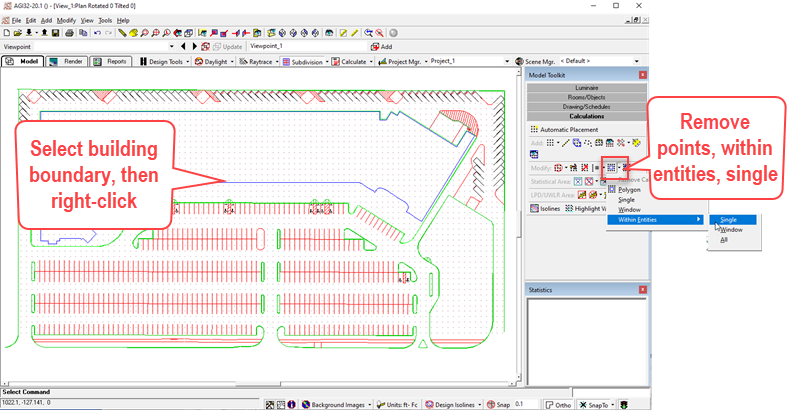This screenshot has height=410, width=789.
Task: Click the red-boxed Remove points icon
Action: 611,167
